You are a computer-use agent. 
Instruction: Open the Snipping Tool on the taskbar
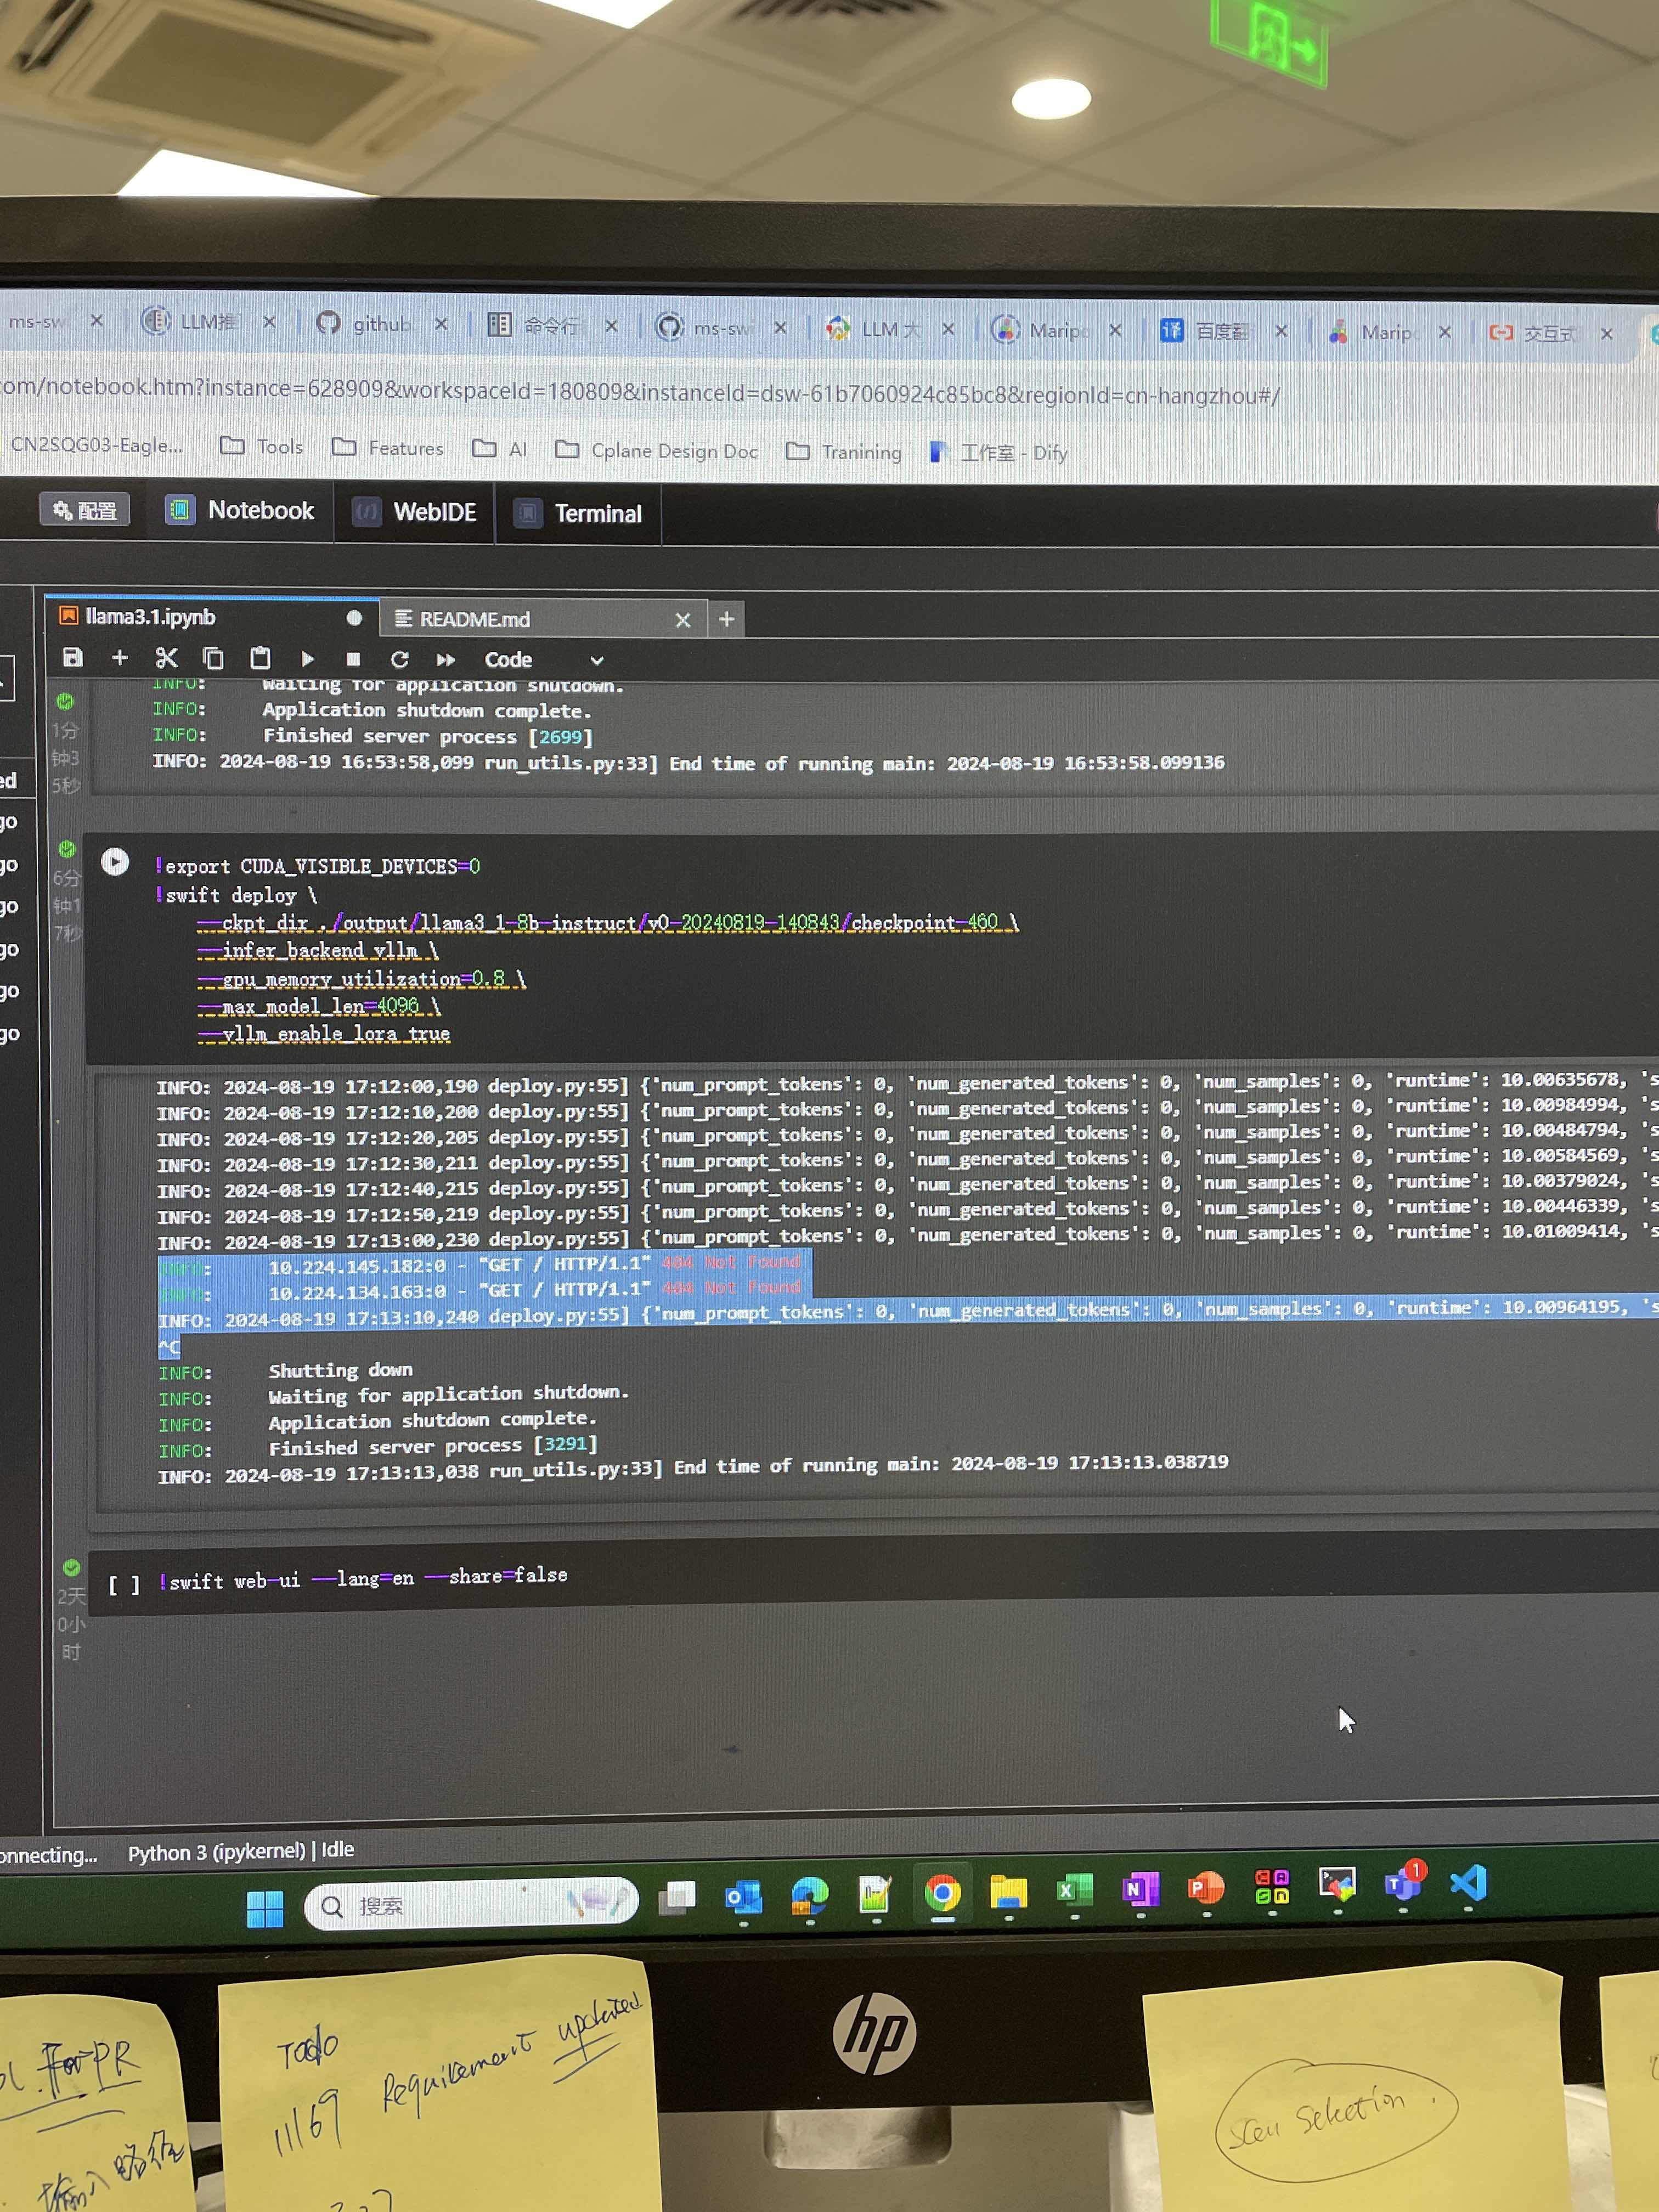tap(1337, 1884)
